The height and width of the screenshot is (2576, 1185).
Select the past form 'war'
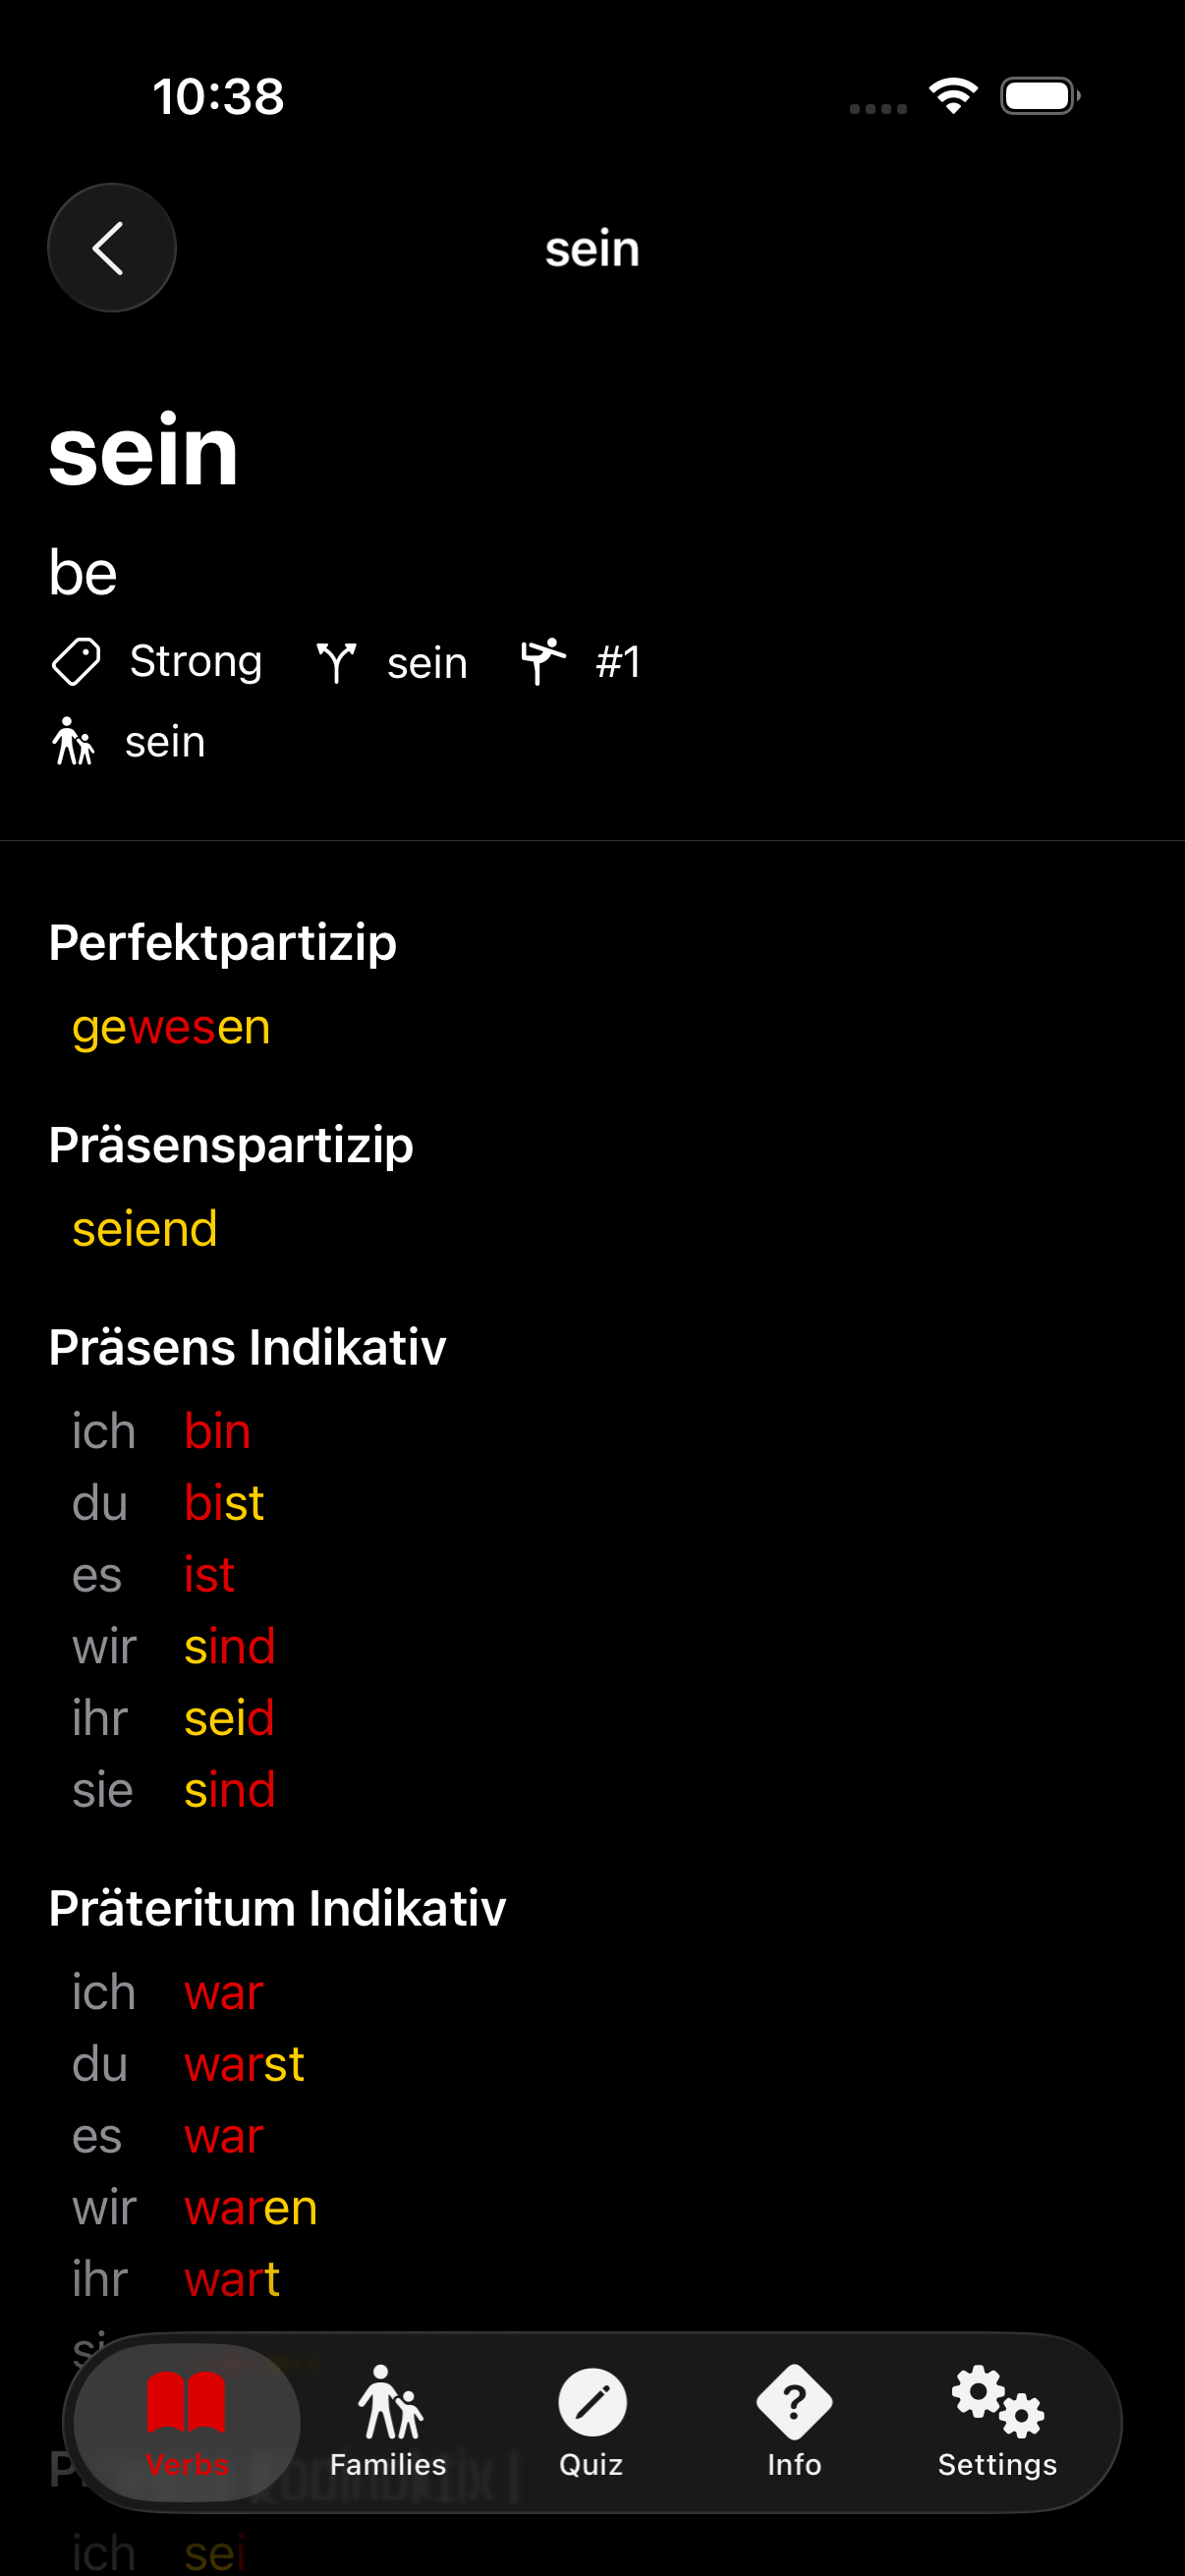coord(222,1992)
